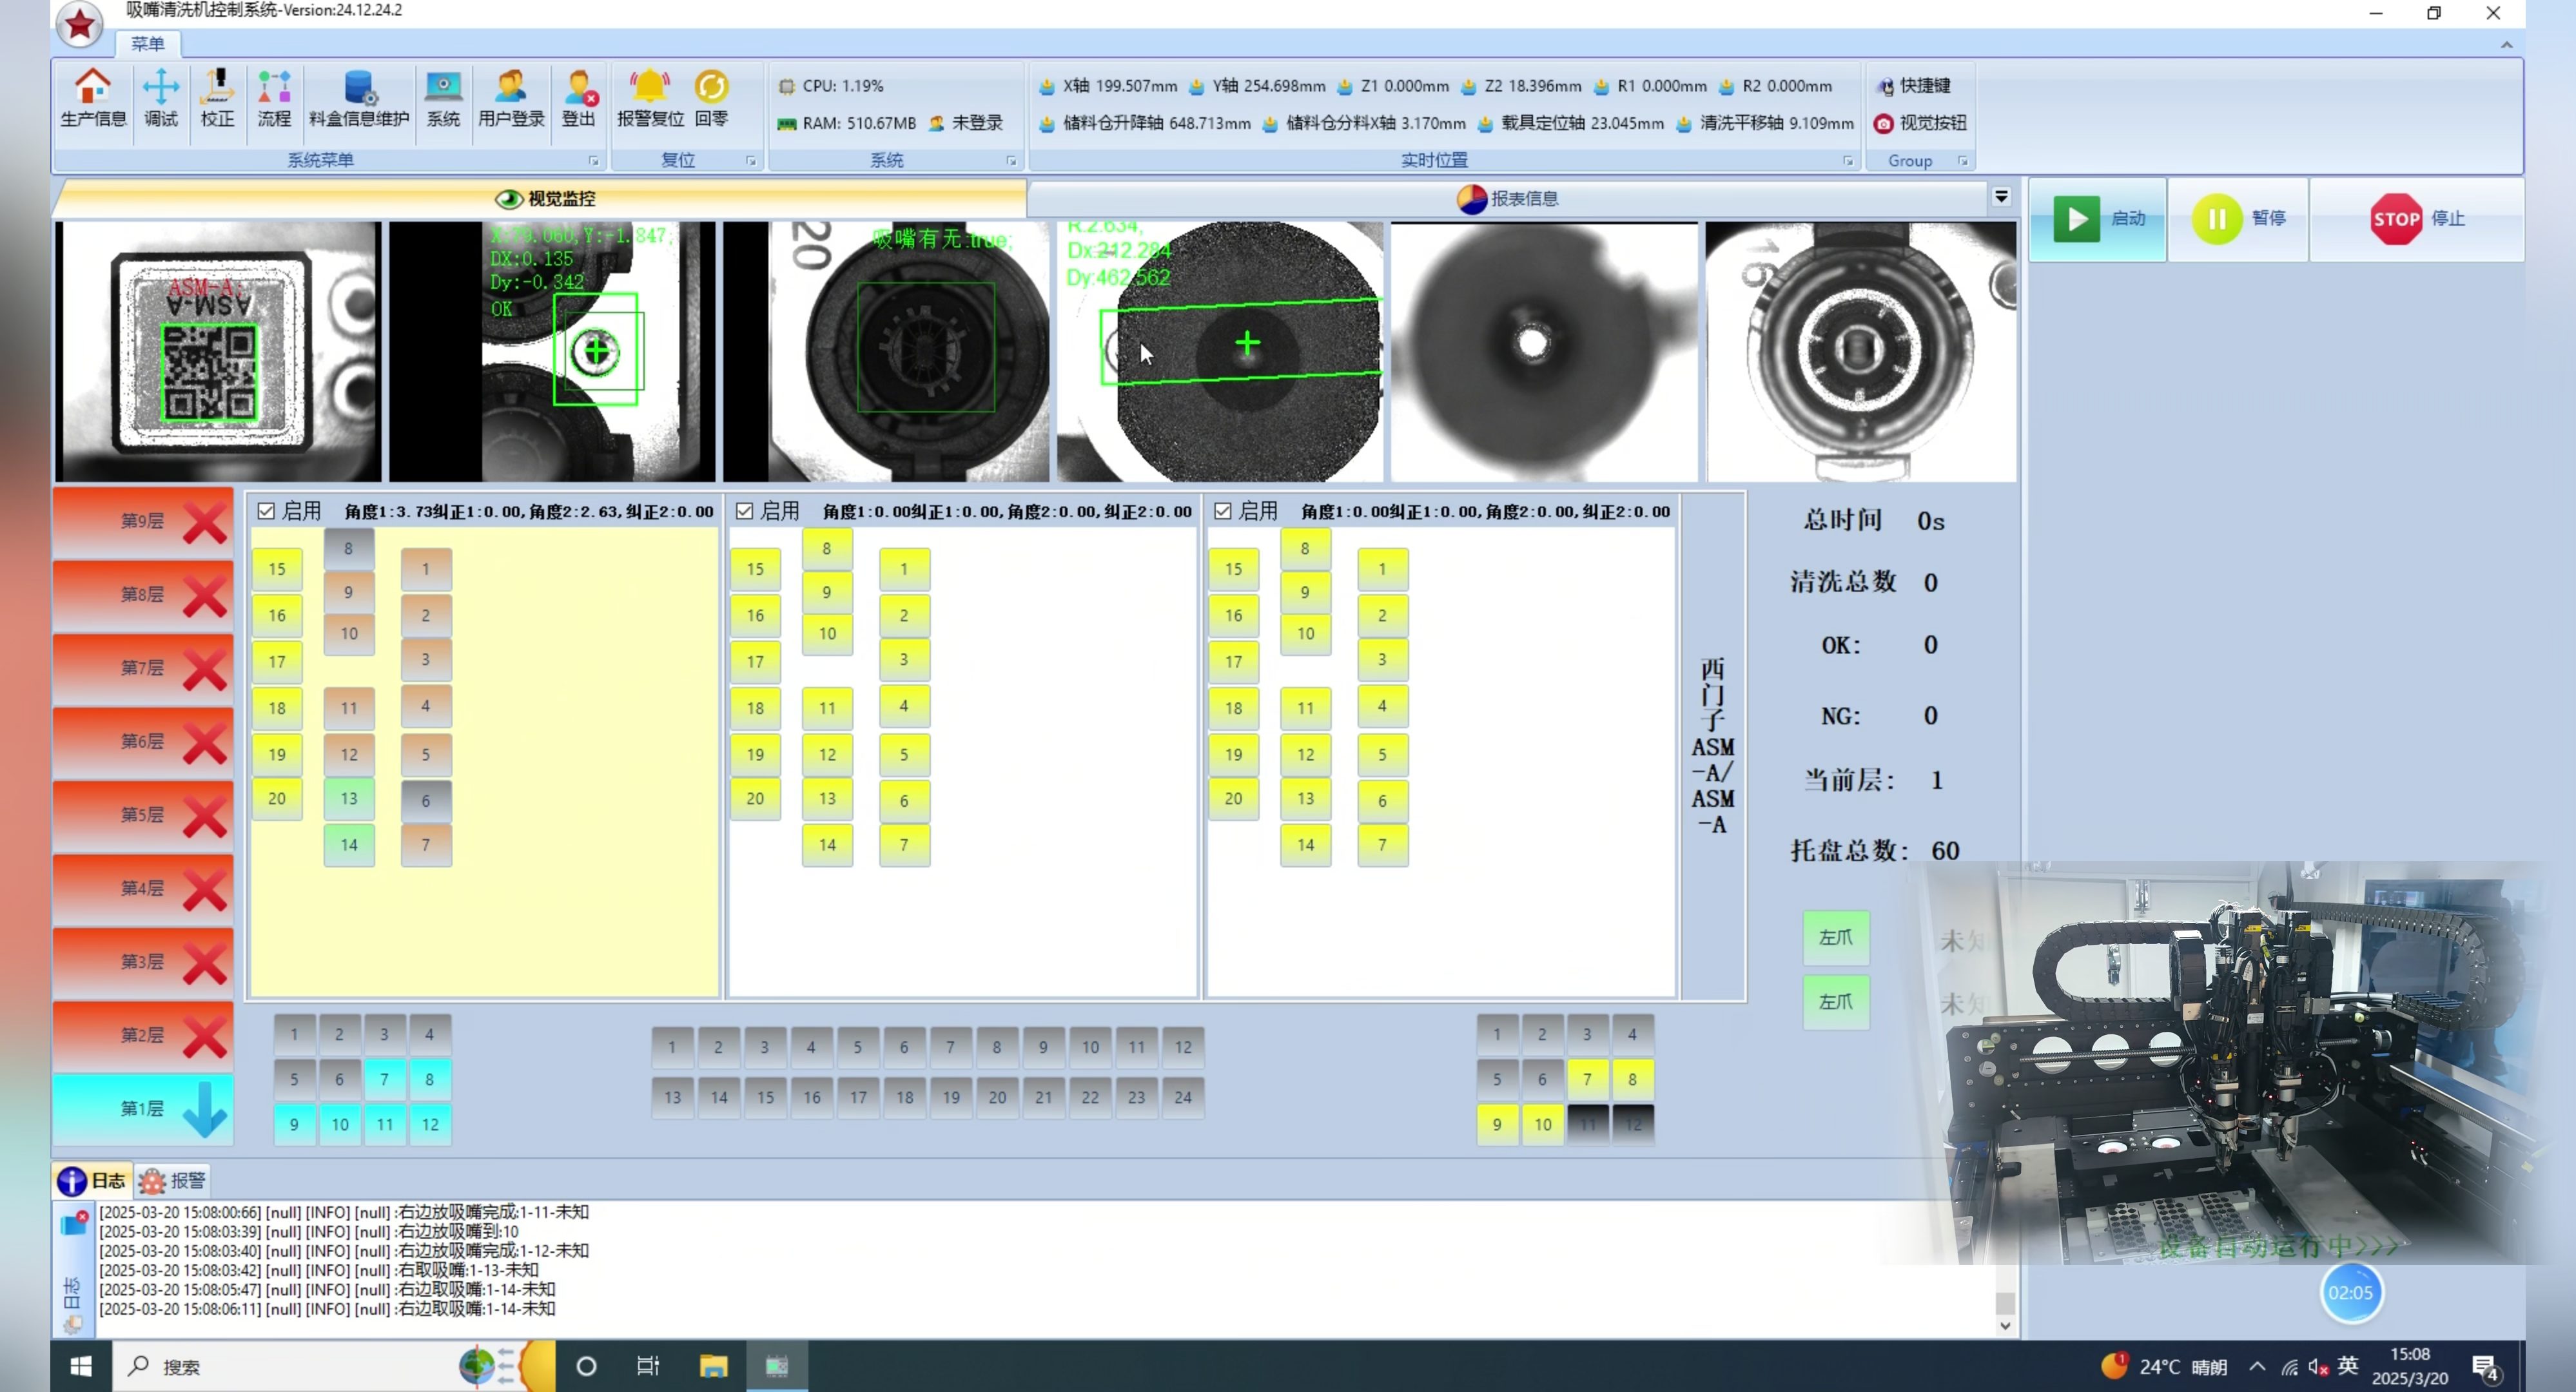Open the 生产信息 home icon
Screen dimensions: 2576x1392
point(92,98)
